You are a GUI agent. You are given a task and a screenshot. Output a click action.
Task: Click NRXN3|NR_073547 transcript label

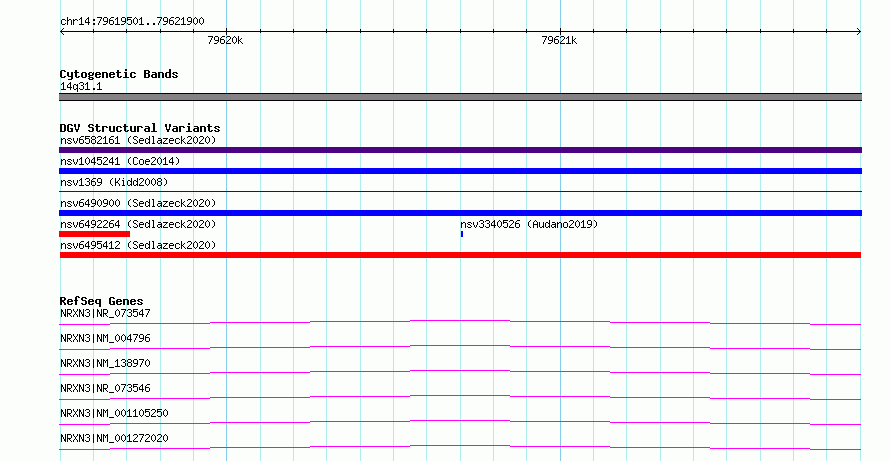105,313
